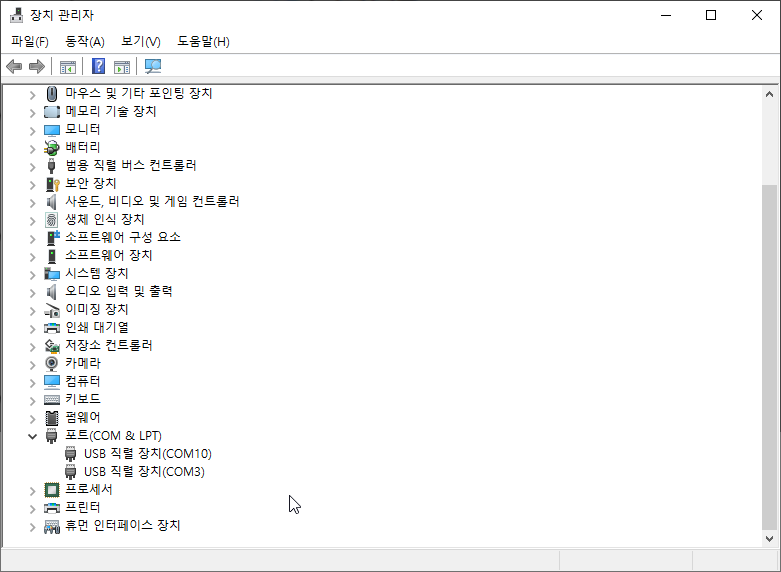Click the scrollbar up arrow
The height and width of the screenshot is (572, 781).
click(x=769, y=94)
